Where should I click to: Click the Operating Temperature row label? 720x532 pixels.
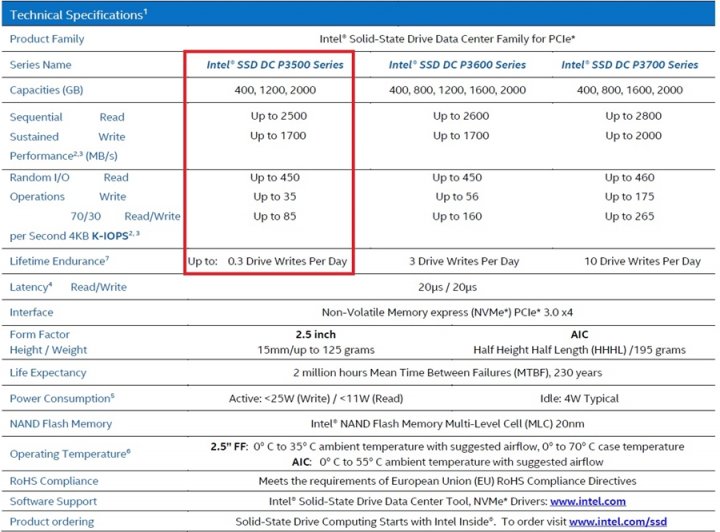(x=70, y=454)
